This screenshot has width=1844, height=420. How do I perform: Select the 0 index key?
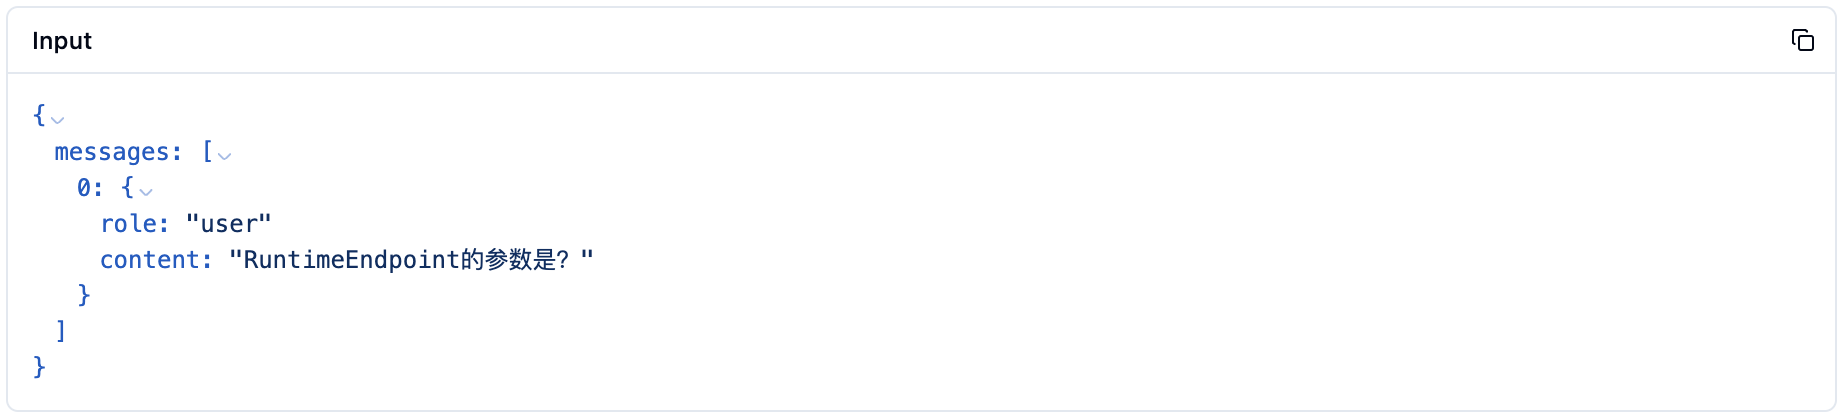[x=86, y=188]
